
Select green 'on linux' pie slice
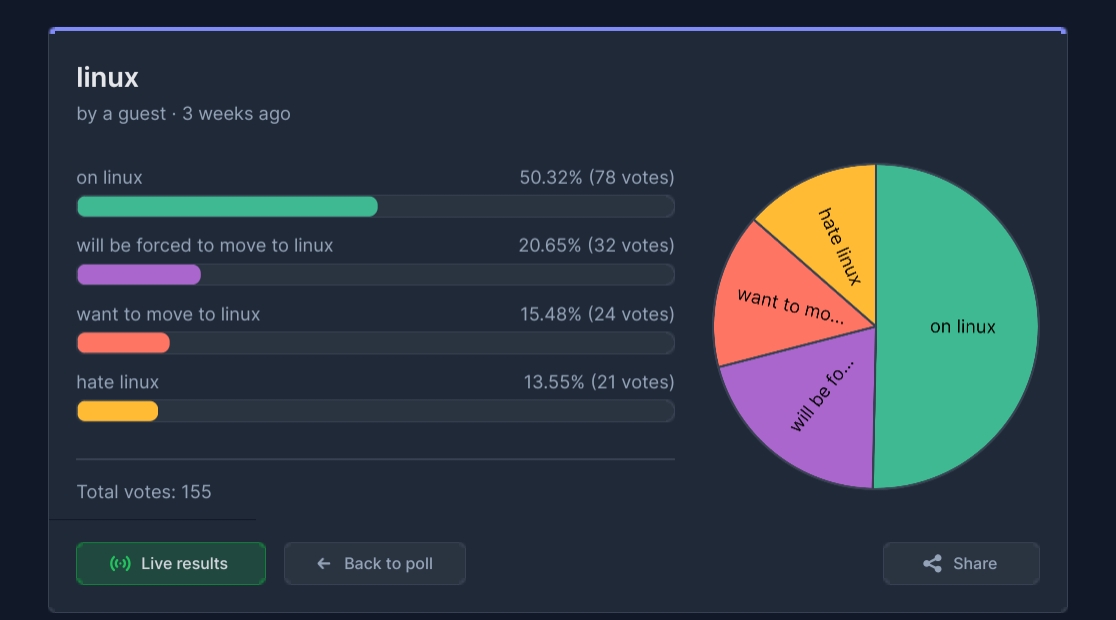pyautogui.click(x=957, y=327)
